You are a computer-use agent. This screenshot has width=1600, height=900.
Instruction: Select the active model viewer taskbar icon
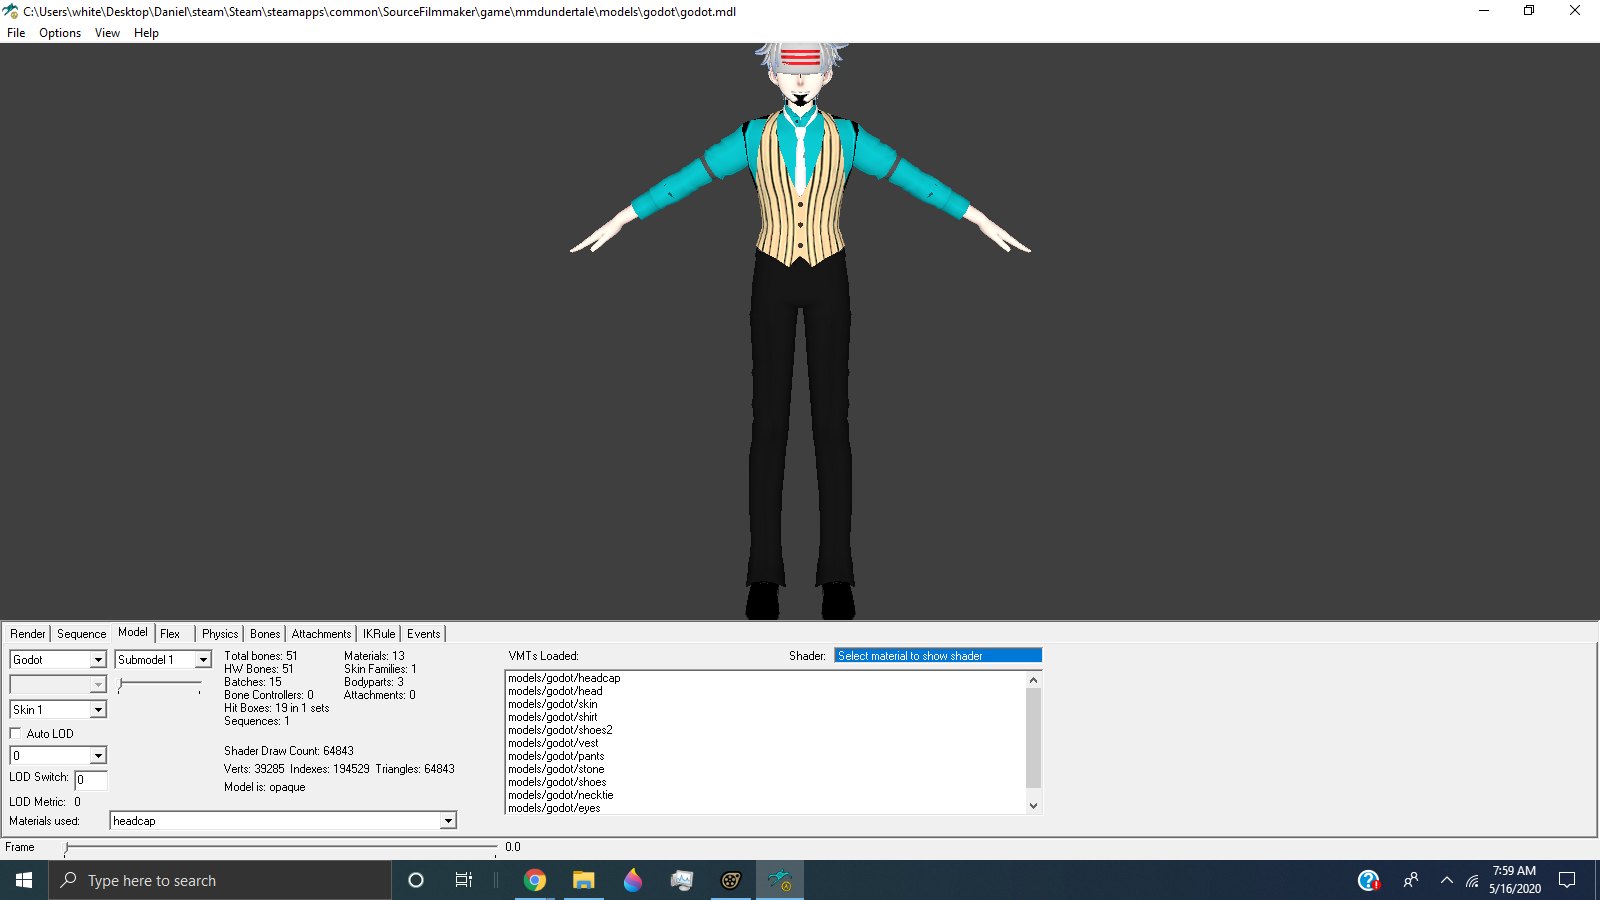click(780, 880)
